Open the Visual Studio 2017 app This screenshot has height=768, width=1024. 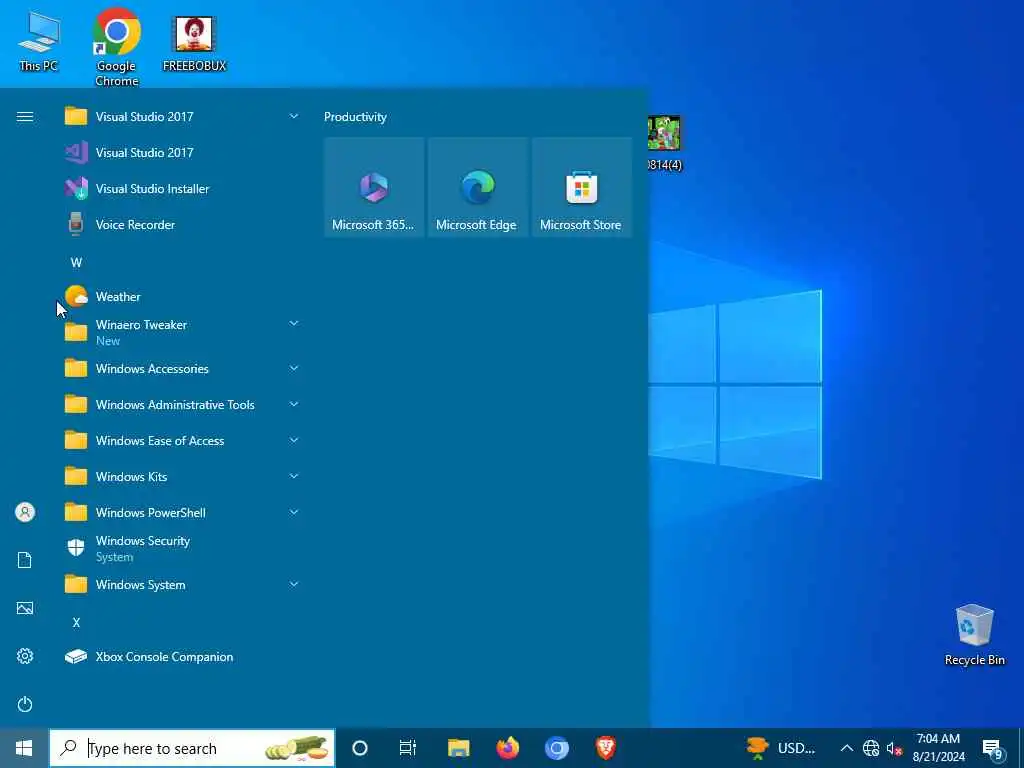pyautogui.click(x=181, y=153)
